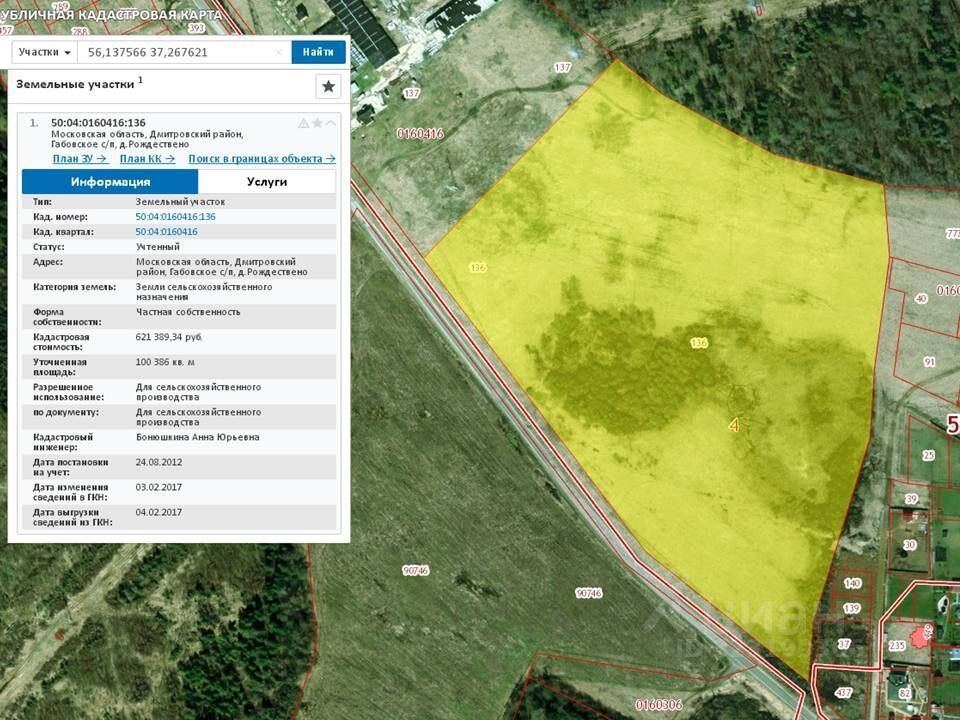Viewport: 960px width, 720px height.
Task: Click into the coordinates search input field
Action: coord(178,52)
